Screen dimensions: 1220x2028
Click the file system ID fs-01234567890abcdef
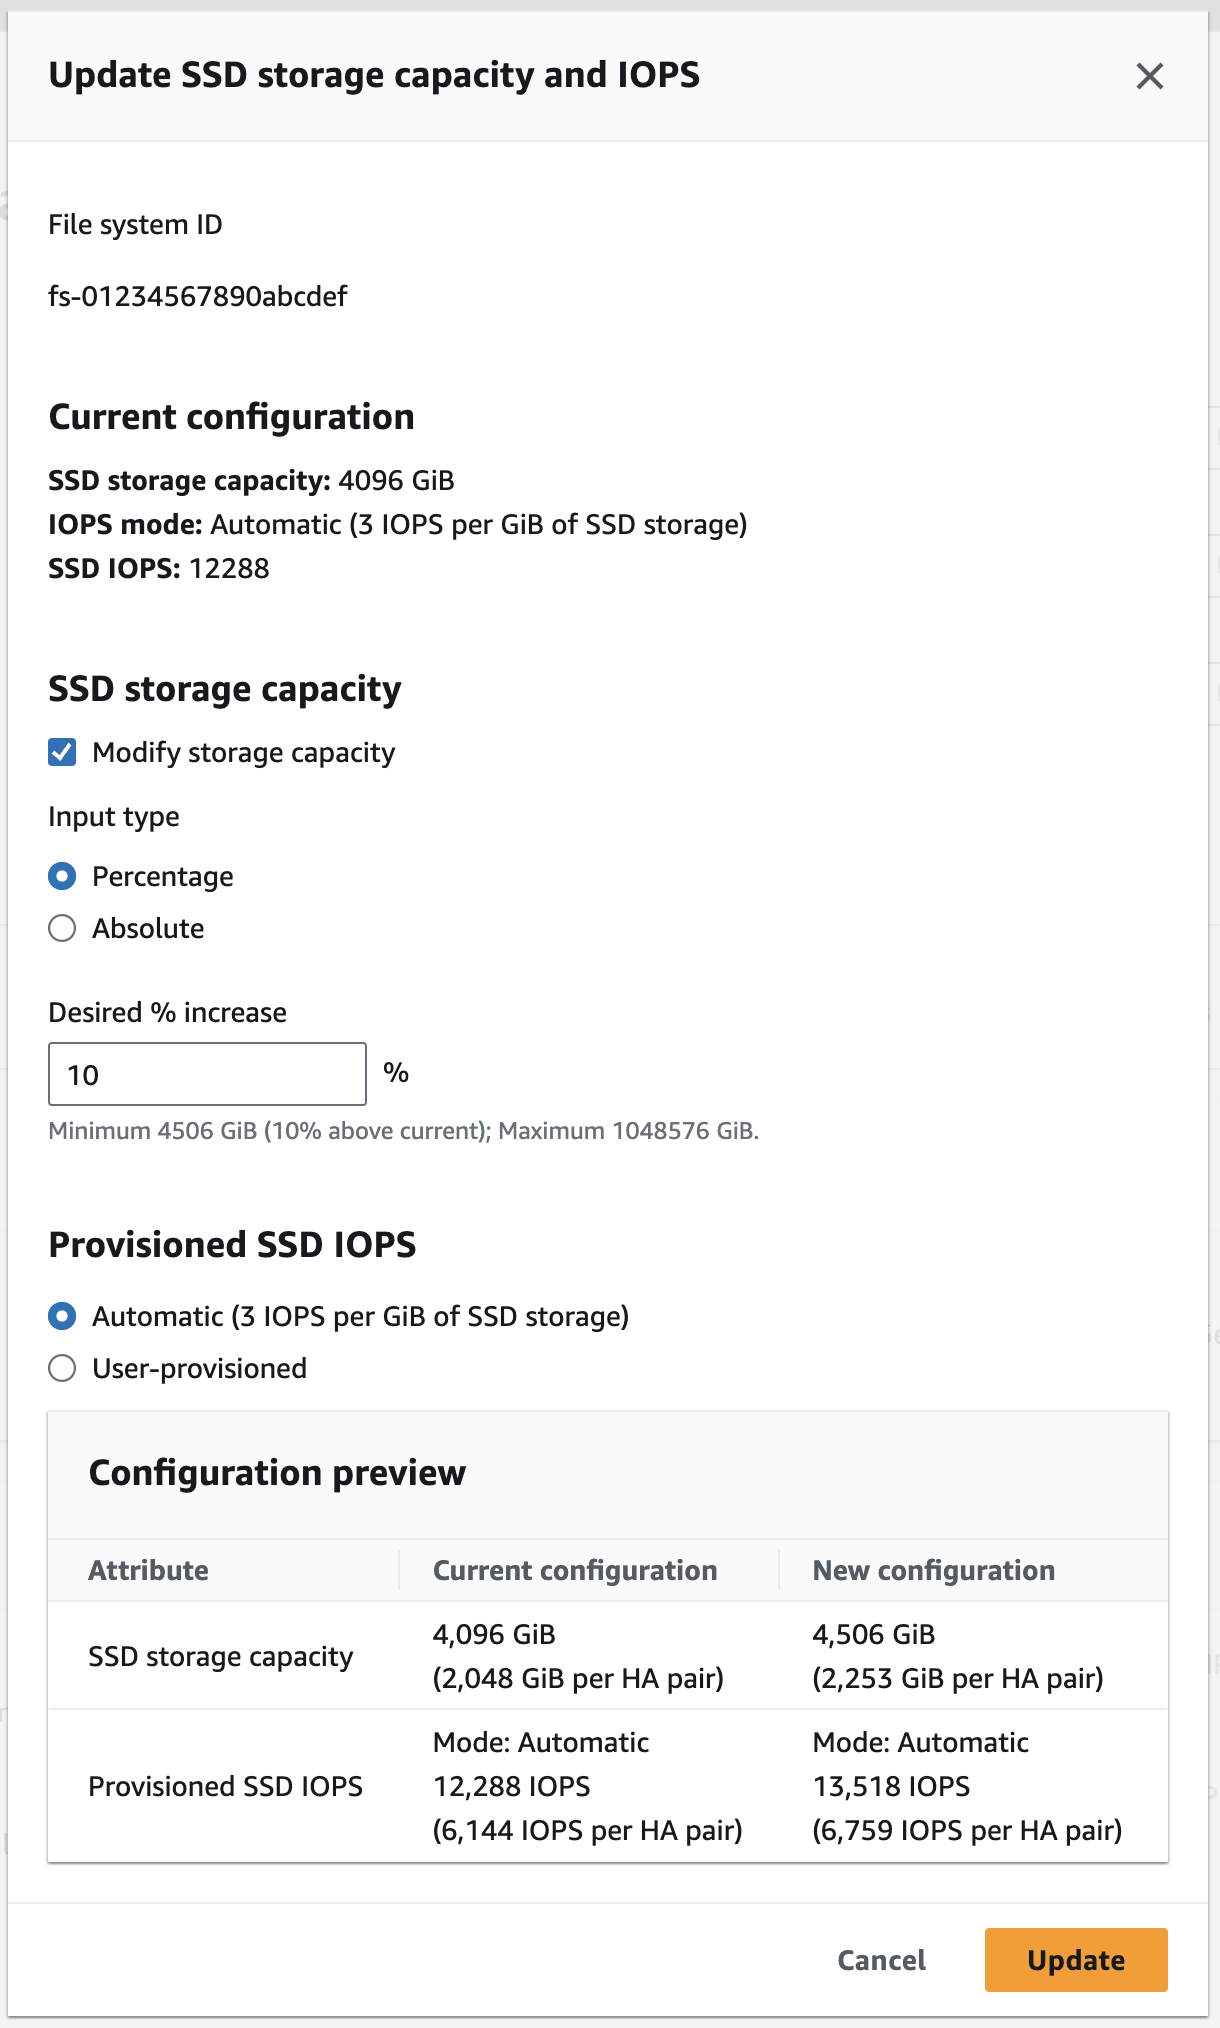(x=198, y=296)
